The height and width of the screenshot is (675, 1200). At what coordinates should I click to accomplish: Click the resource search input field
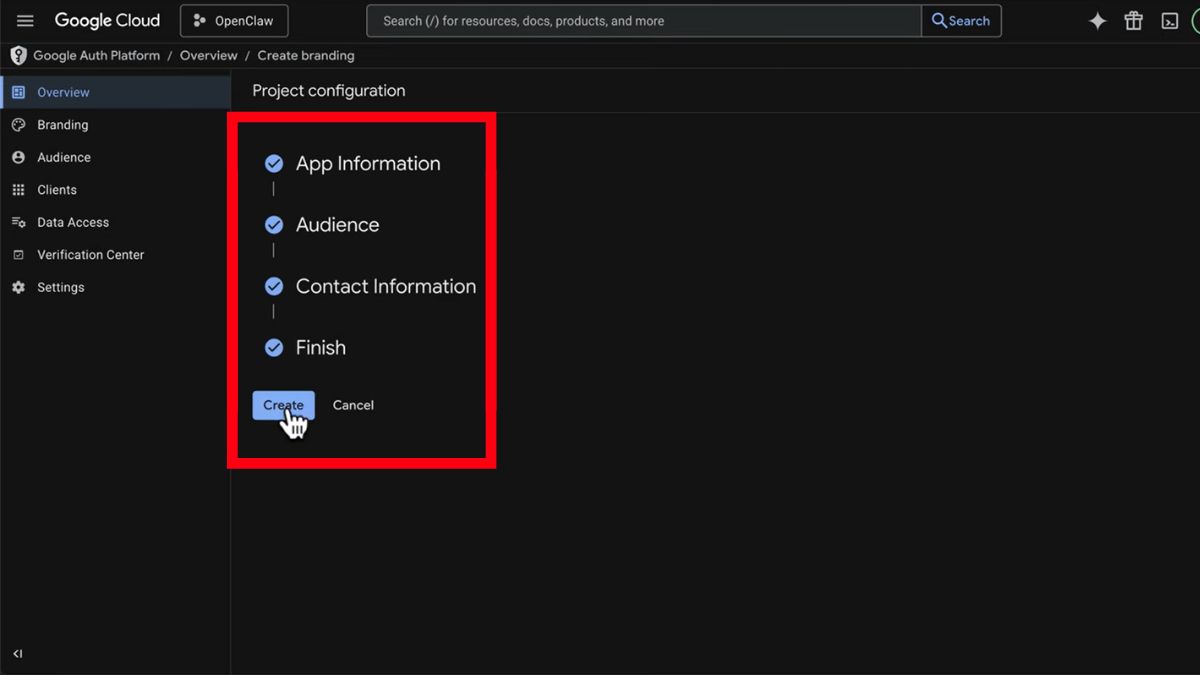pos(640,21)
